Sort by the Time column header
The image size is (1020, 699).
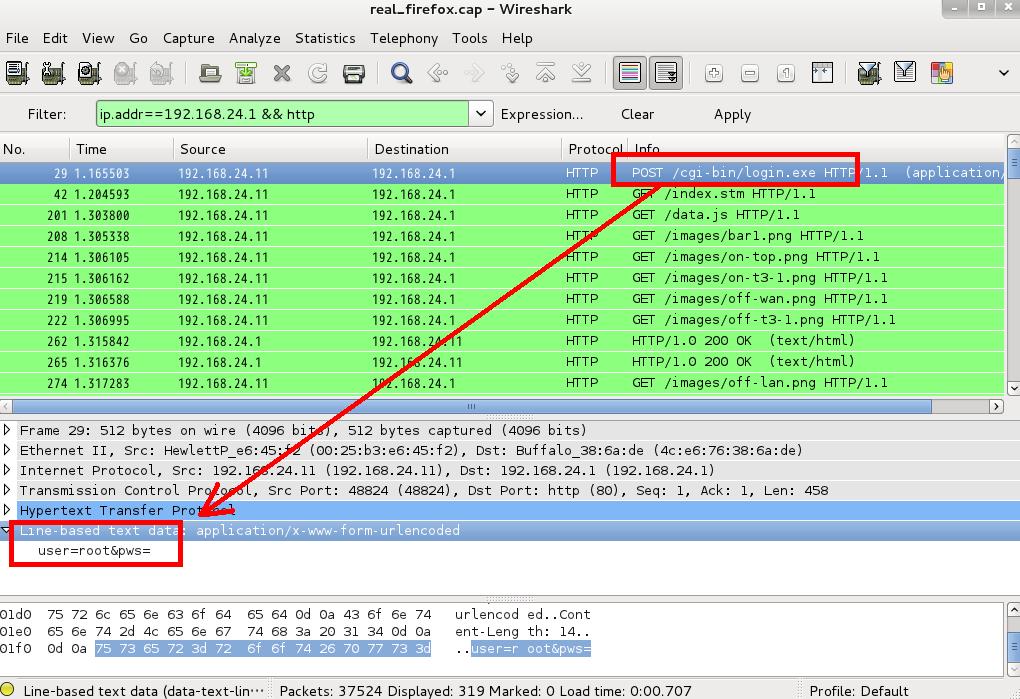pyautogui.click(x=121, y=149)
